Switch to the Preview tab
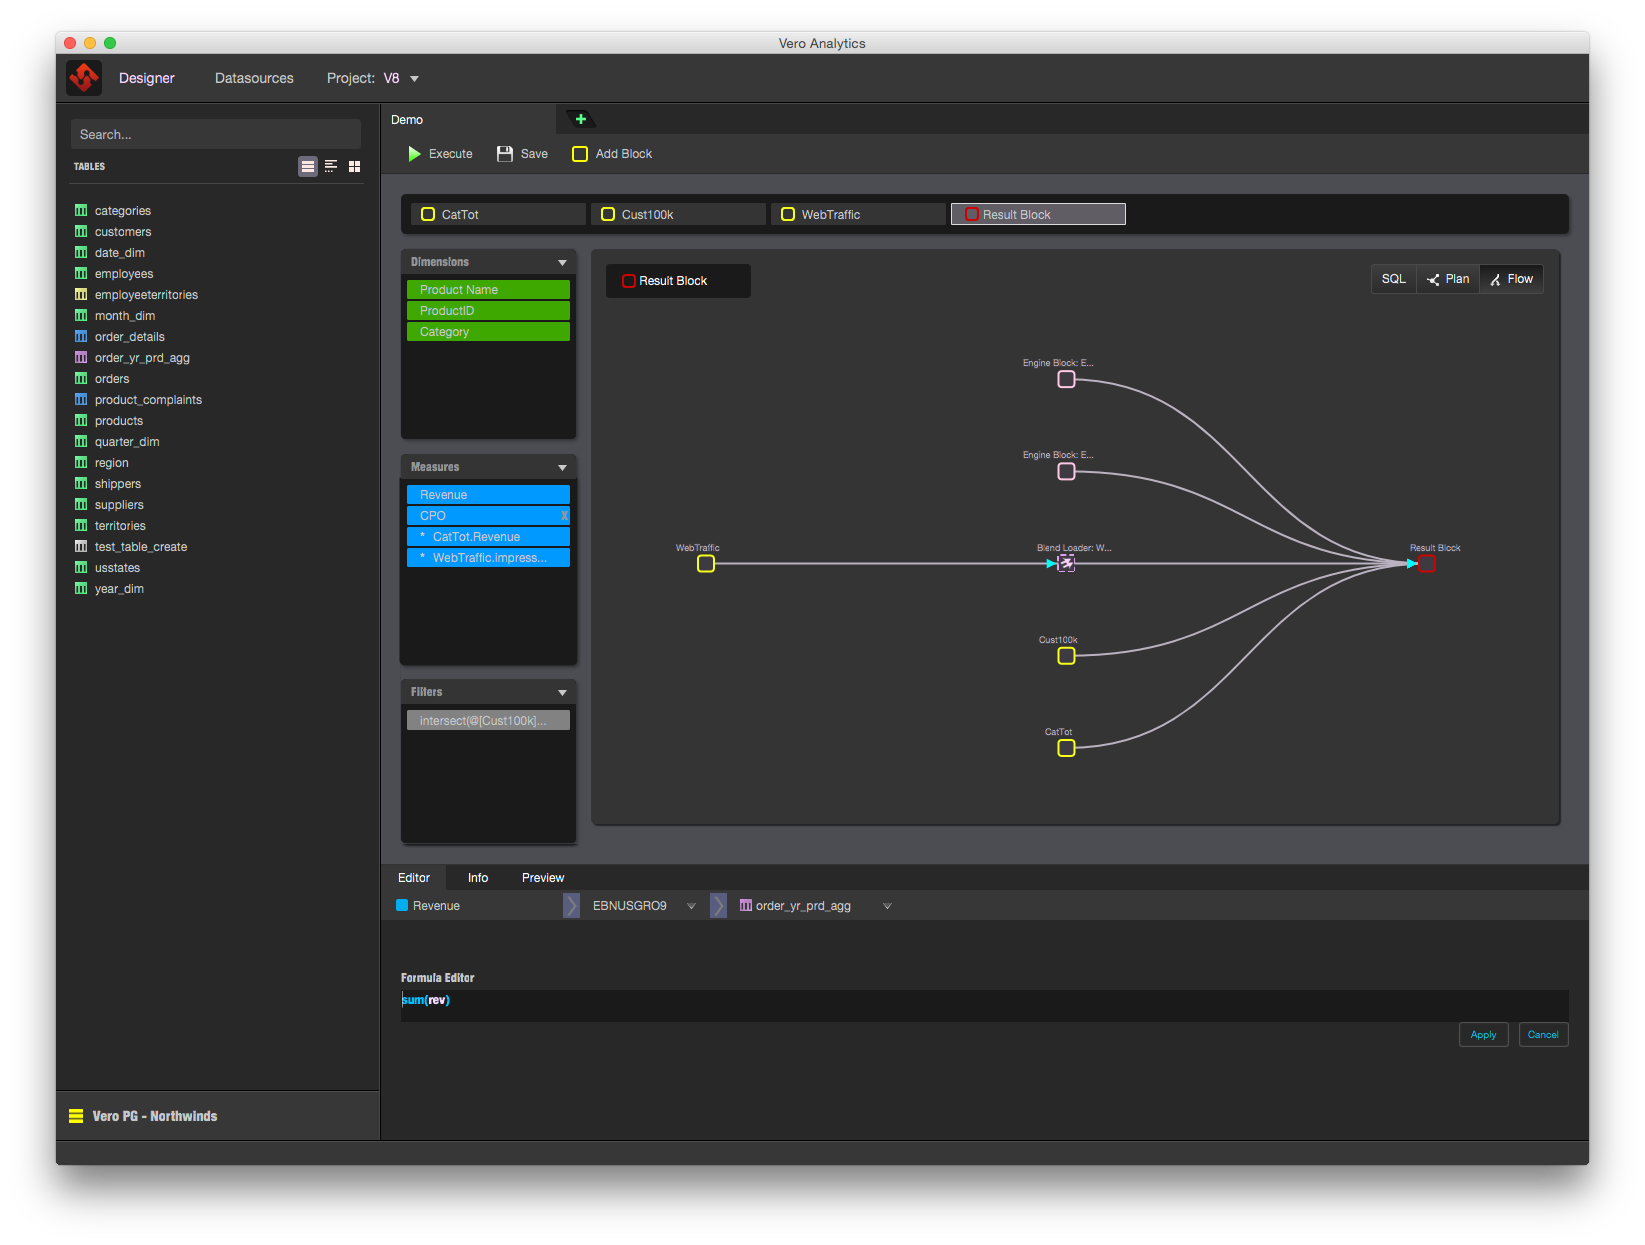 click(x=543, y=878)
